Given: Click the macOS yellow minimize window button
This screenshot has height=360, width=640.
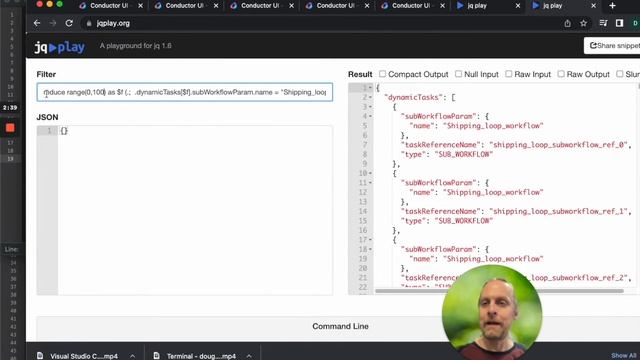Looking at the screenshot, I should tap(49, 4).
